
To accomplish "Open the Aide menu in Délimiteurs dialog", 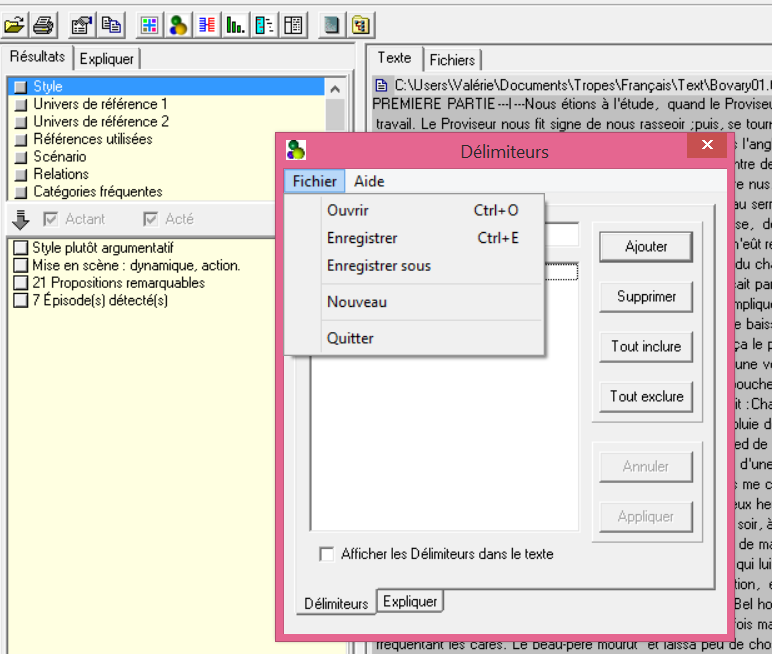I will pyautogui.click(x=369, y=181).
